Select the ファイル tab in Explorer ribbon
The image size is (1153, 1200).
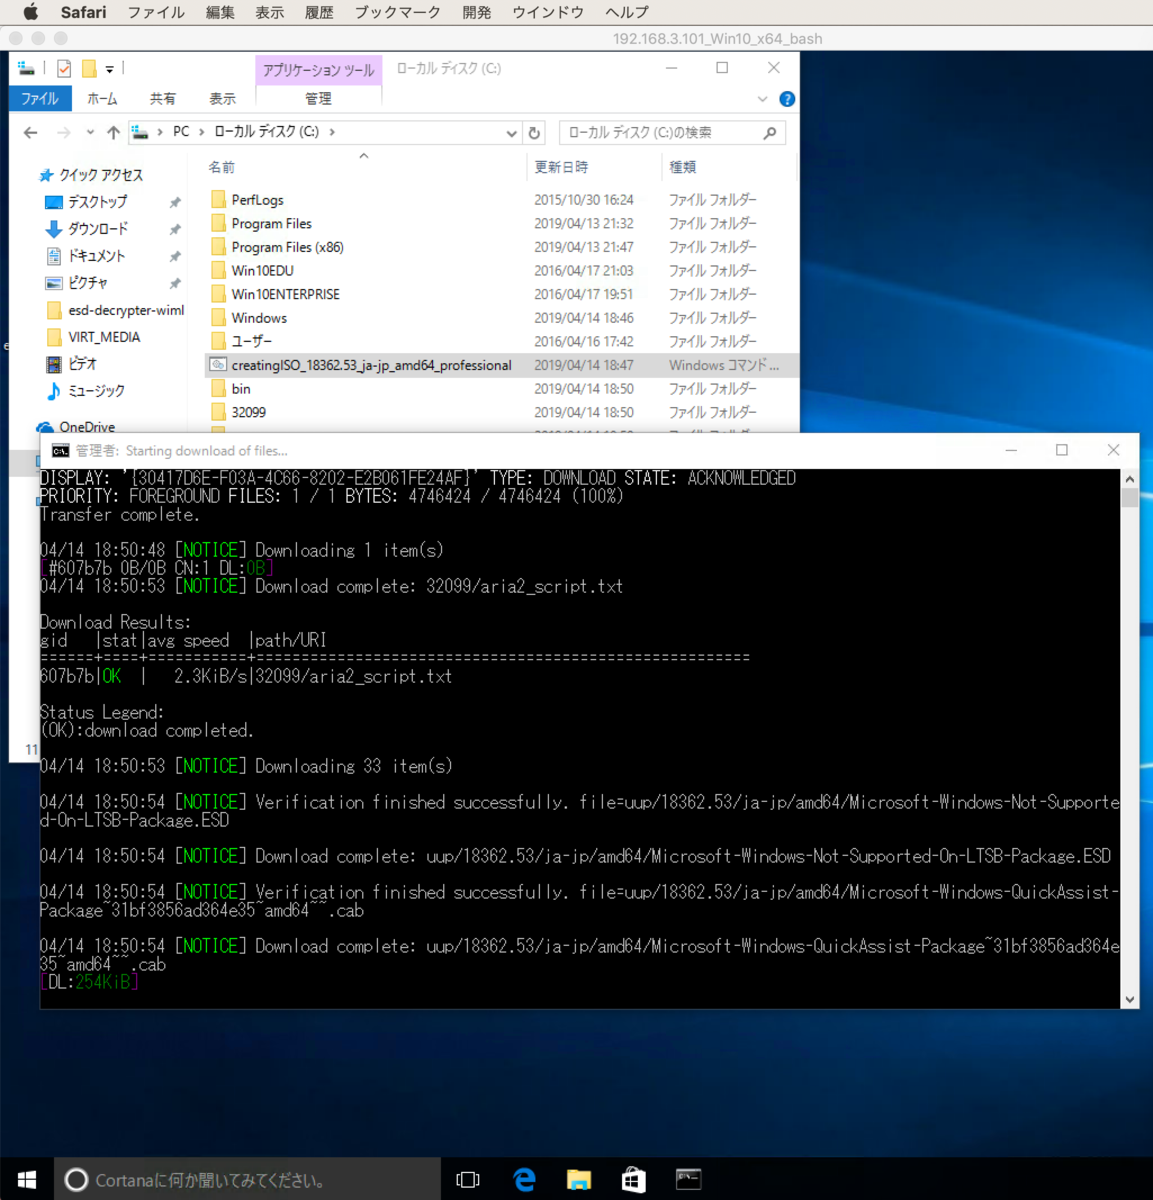[x=40, y=98]
